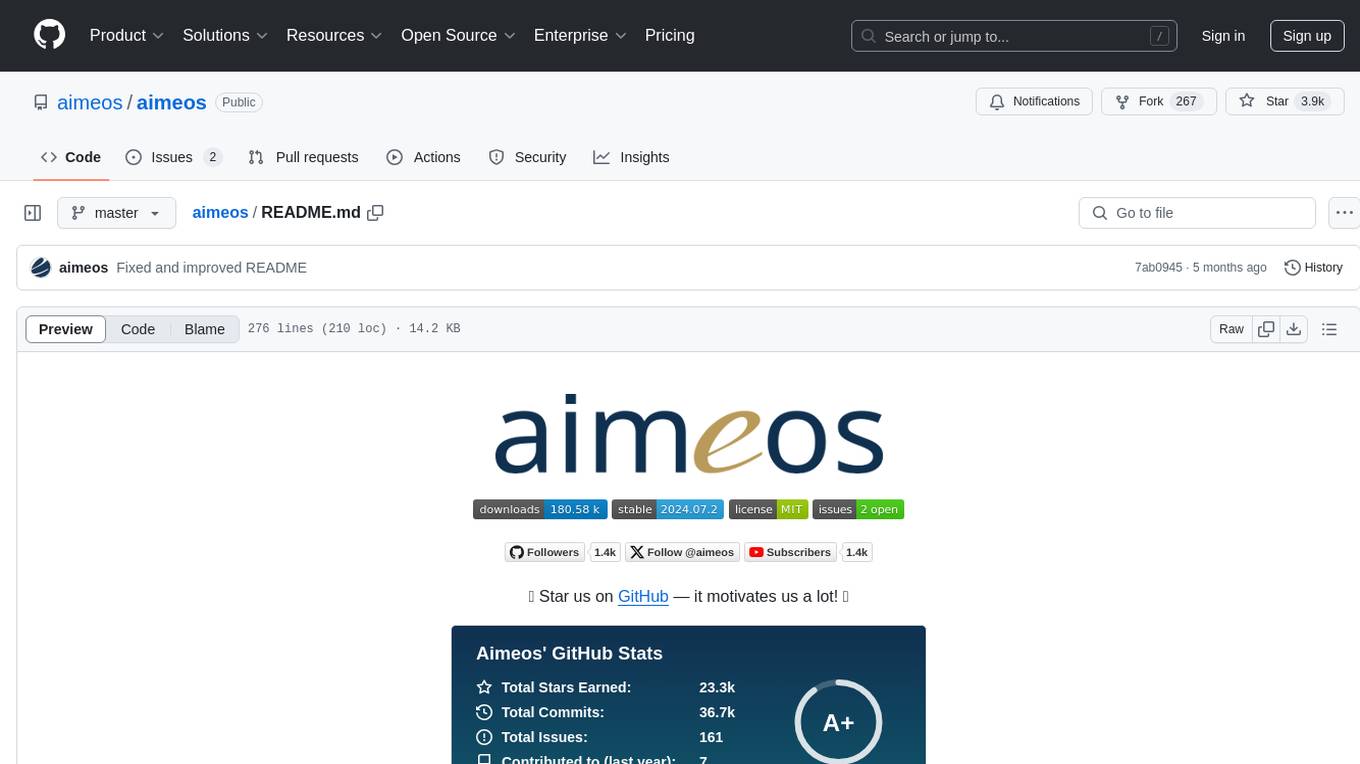Switch to the Code tab

71,157
